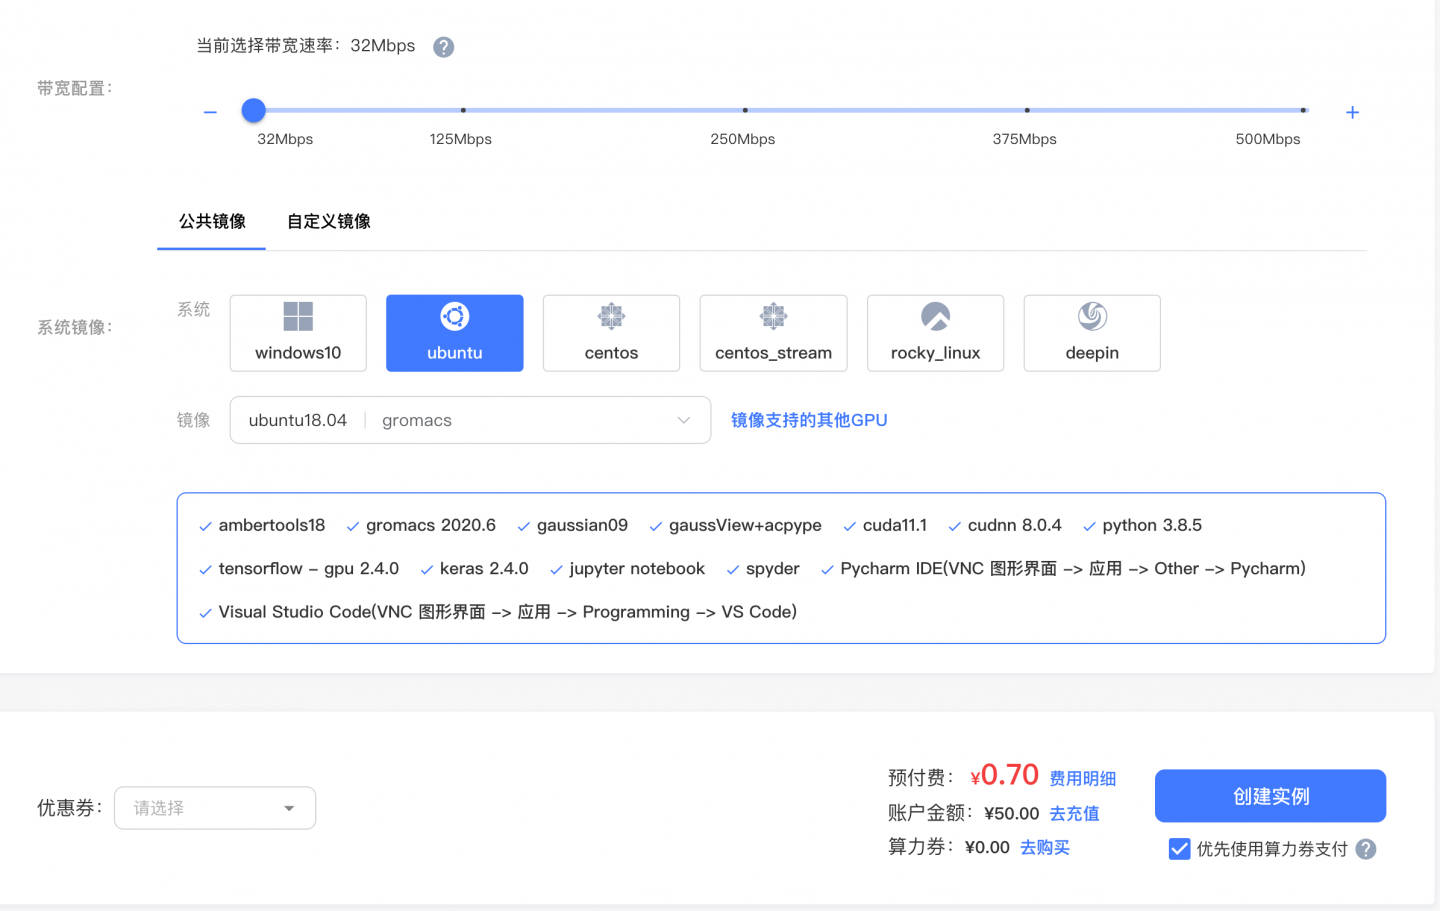The image size is (1440, 911).
Task: Choose the centos_stream system image
Action: 773,333
